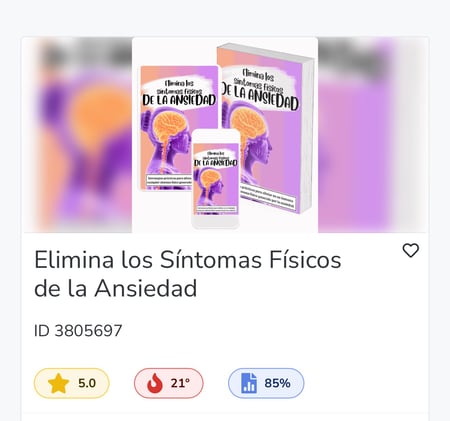Click the smartphone mockup in the cover
Screen dimensions: 450x421
(x=216, y=179)
